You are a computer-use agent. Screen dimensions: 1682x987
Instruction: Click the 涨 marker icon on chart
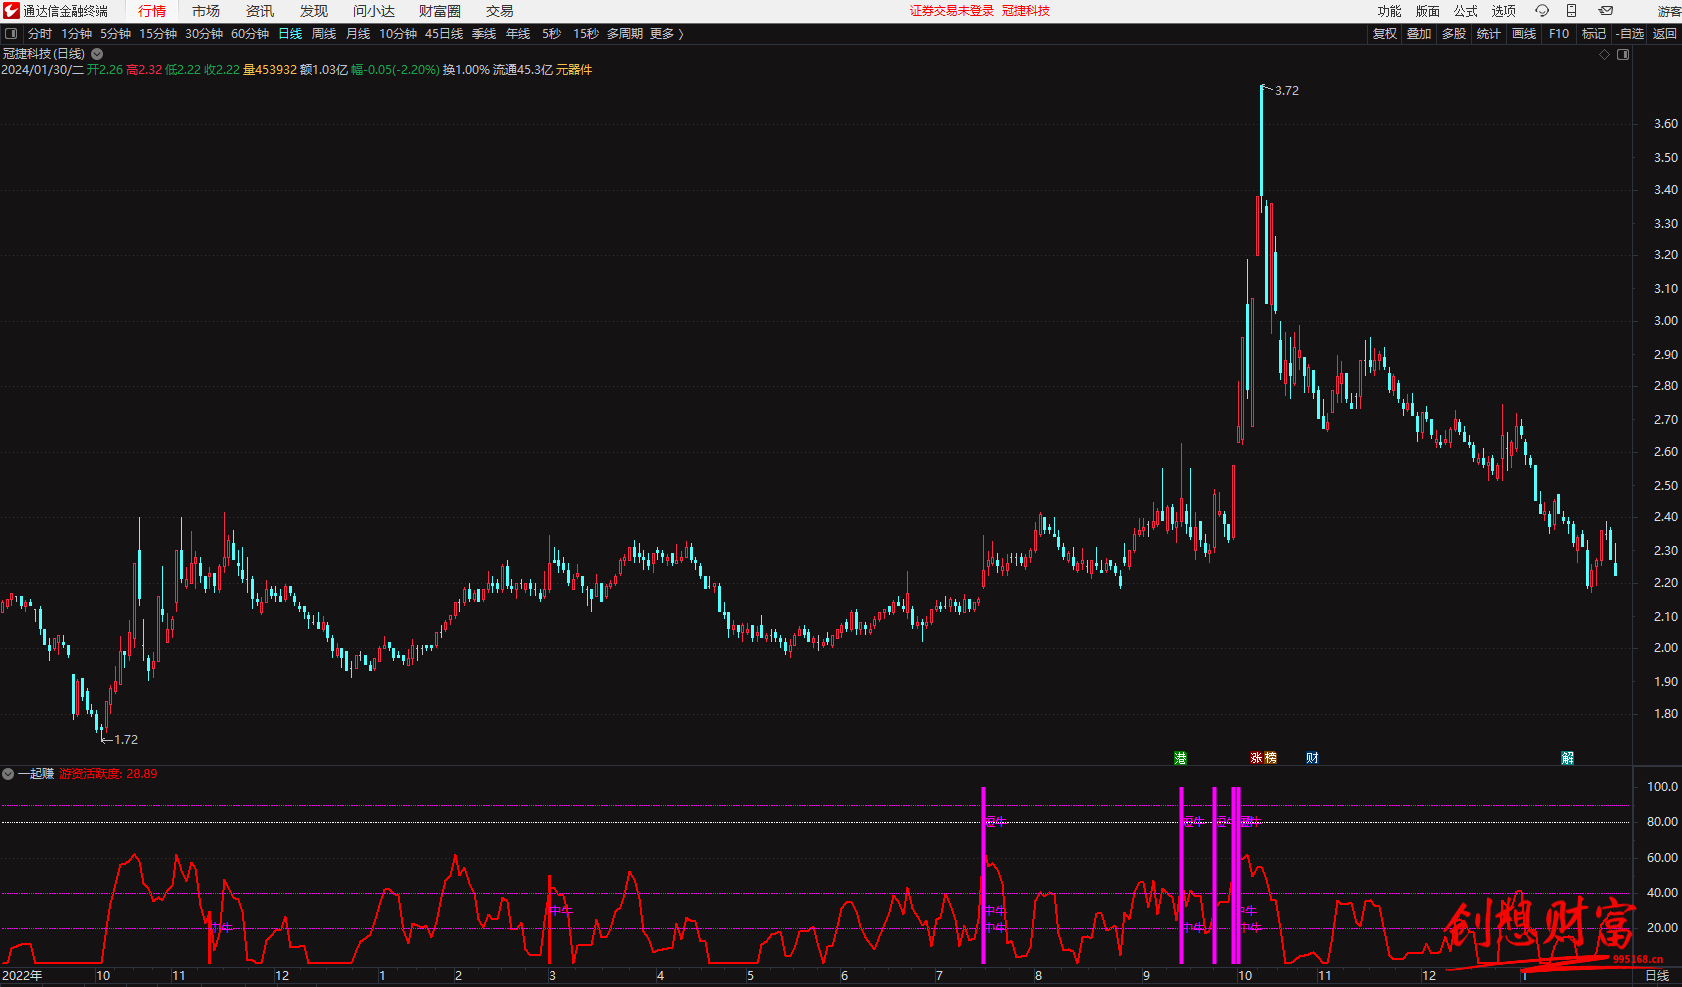(1256, 758)
